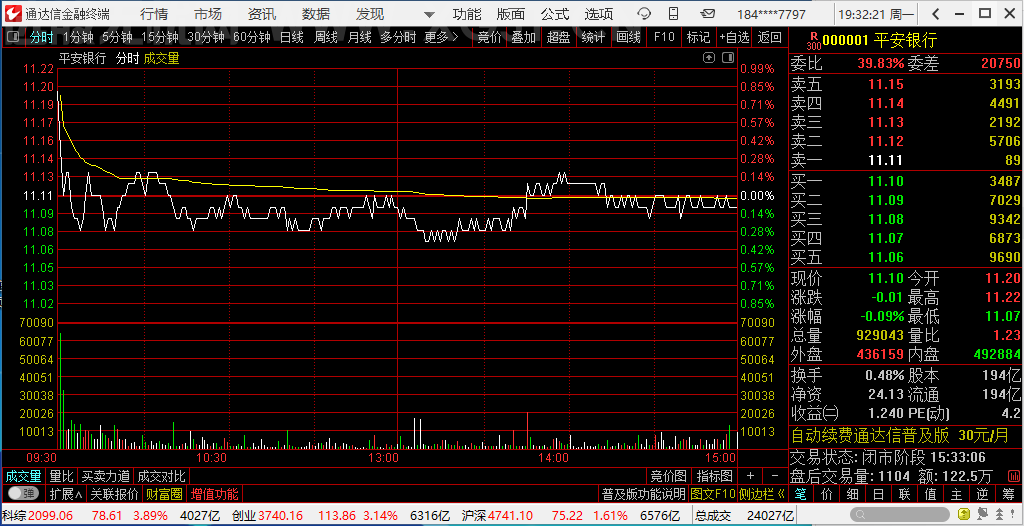Viewport: 1024px width, 526px height.
Task: Click the back chevron icon in title bar
Action: 936,14
